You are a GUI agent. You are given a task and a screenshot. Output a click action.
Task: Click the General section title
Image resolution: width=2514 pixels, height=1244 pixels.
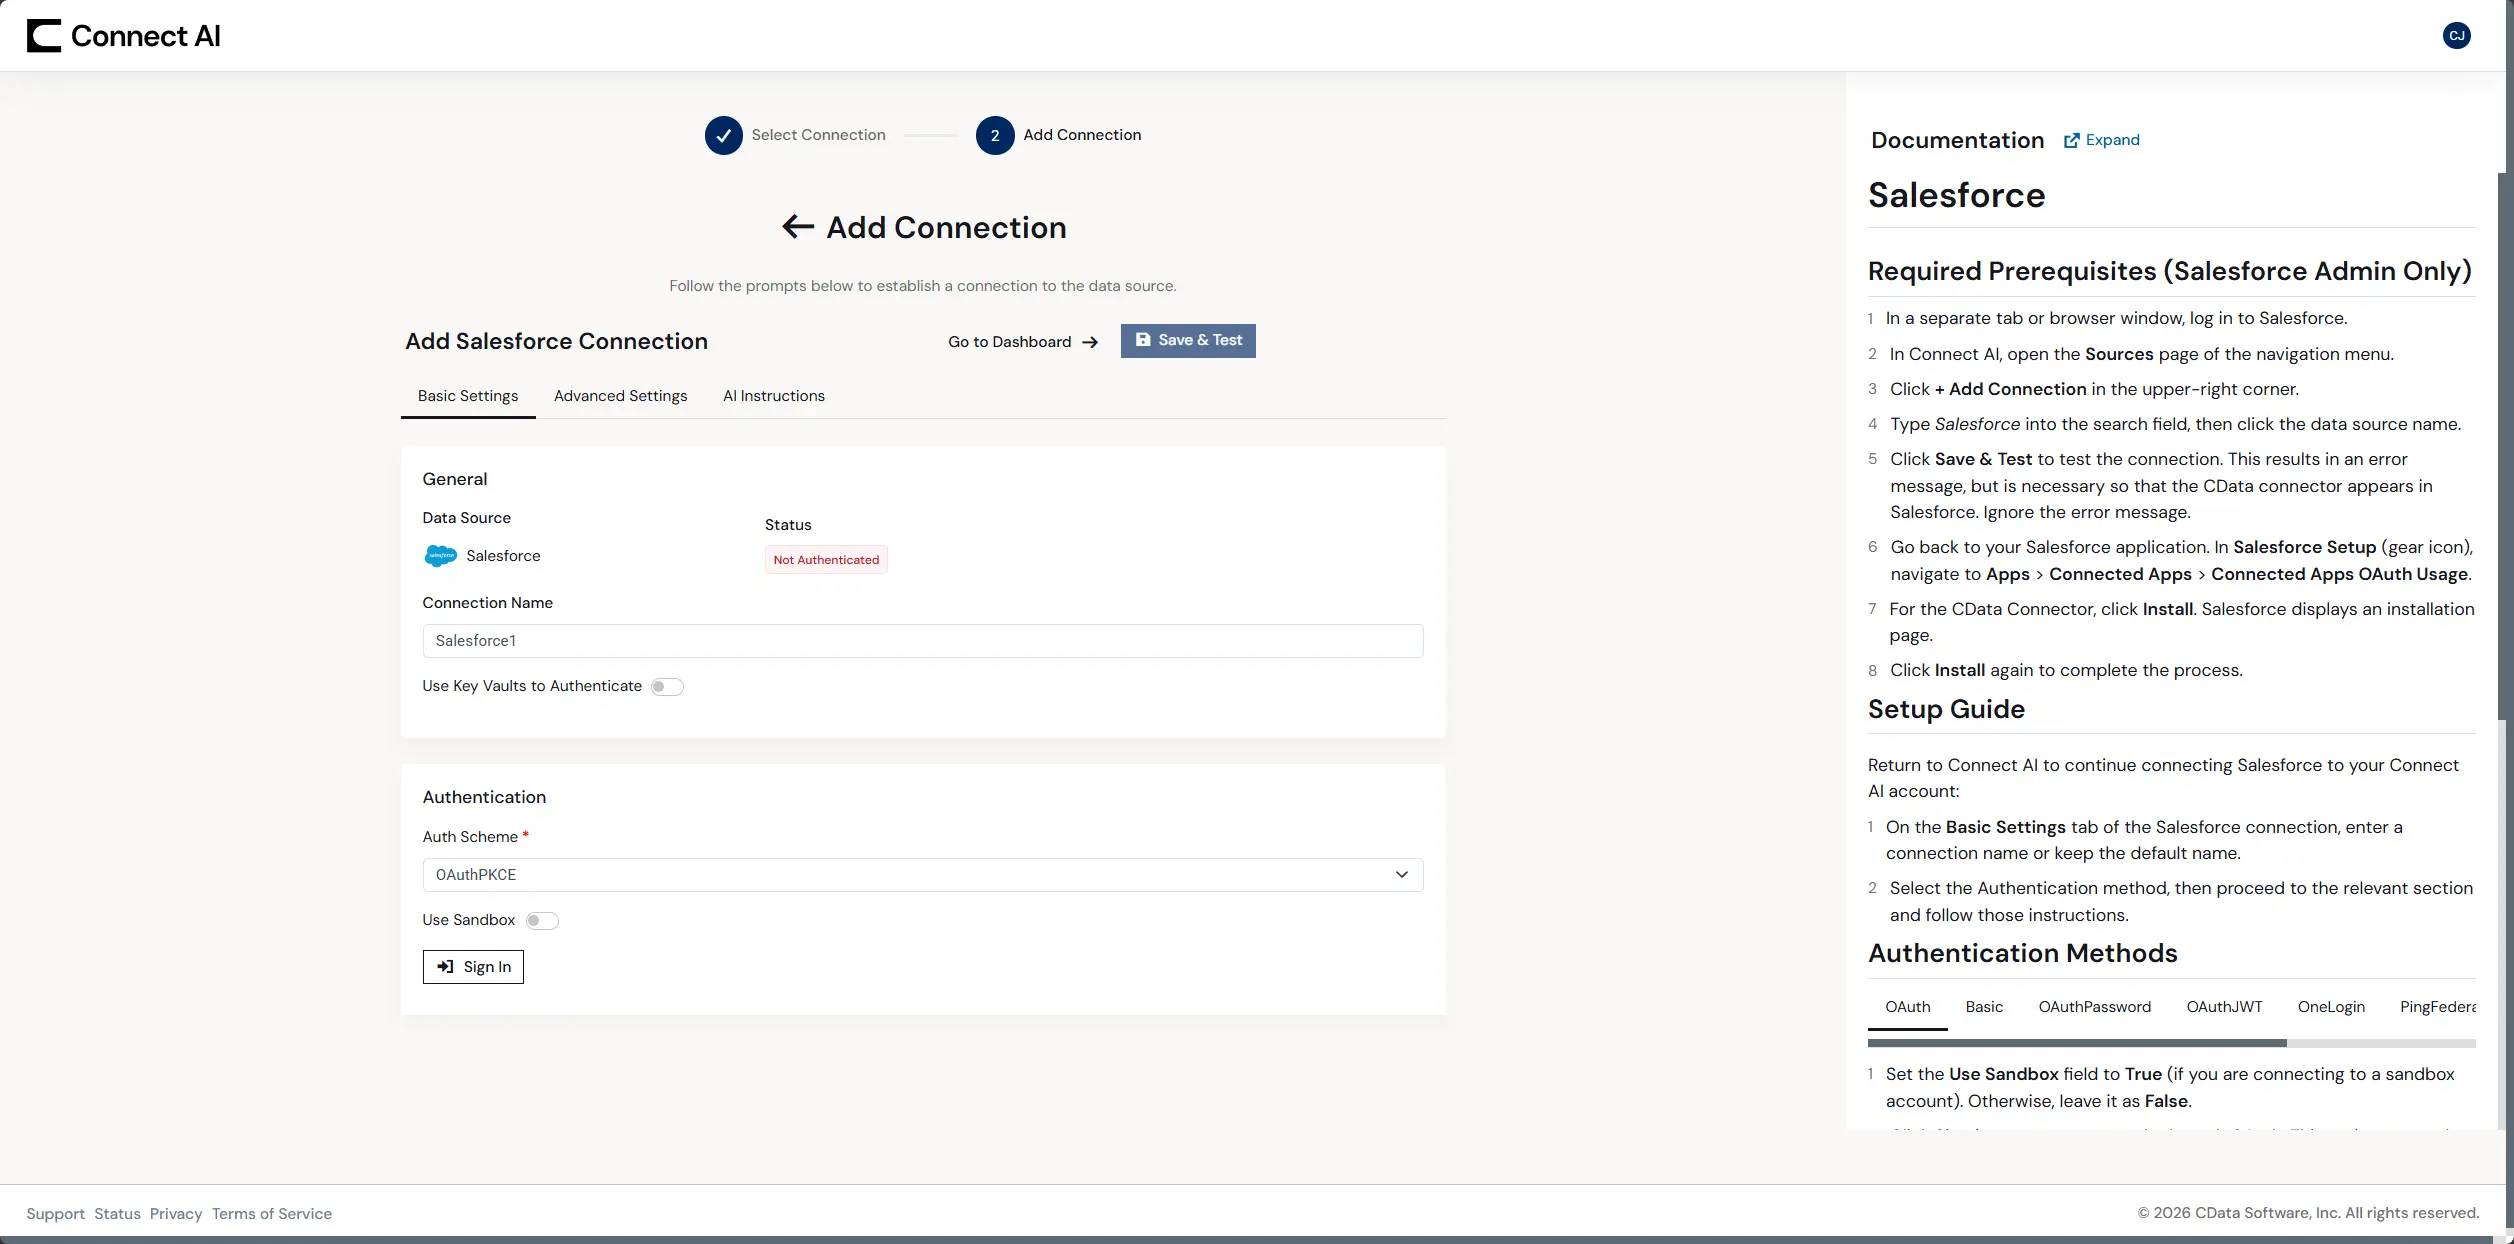(x=455, y=479)
